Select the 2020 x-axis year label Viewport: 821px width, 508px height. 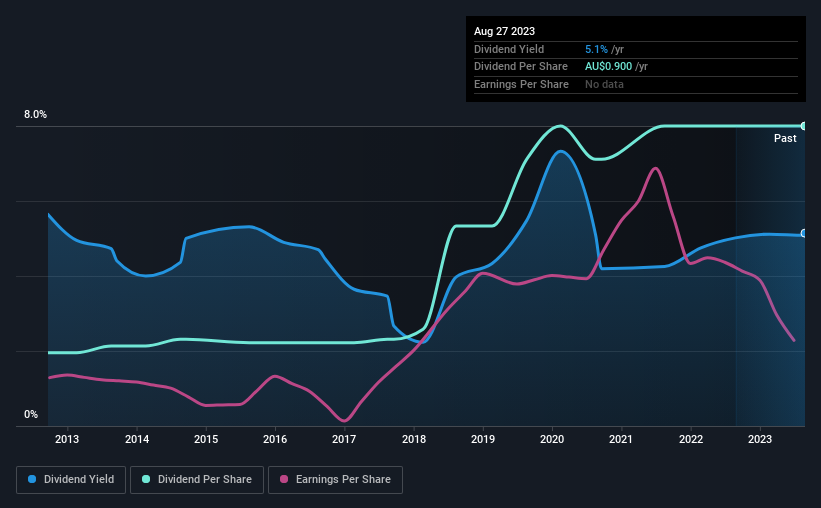tap(552, 439)
